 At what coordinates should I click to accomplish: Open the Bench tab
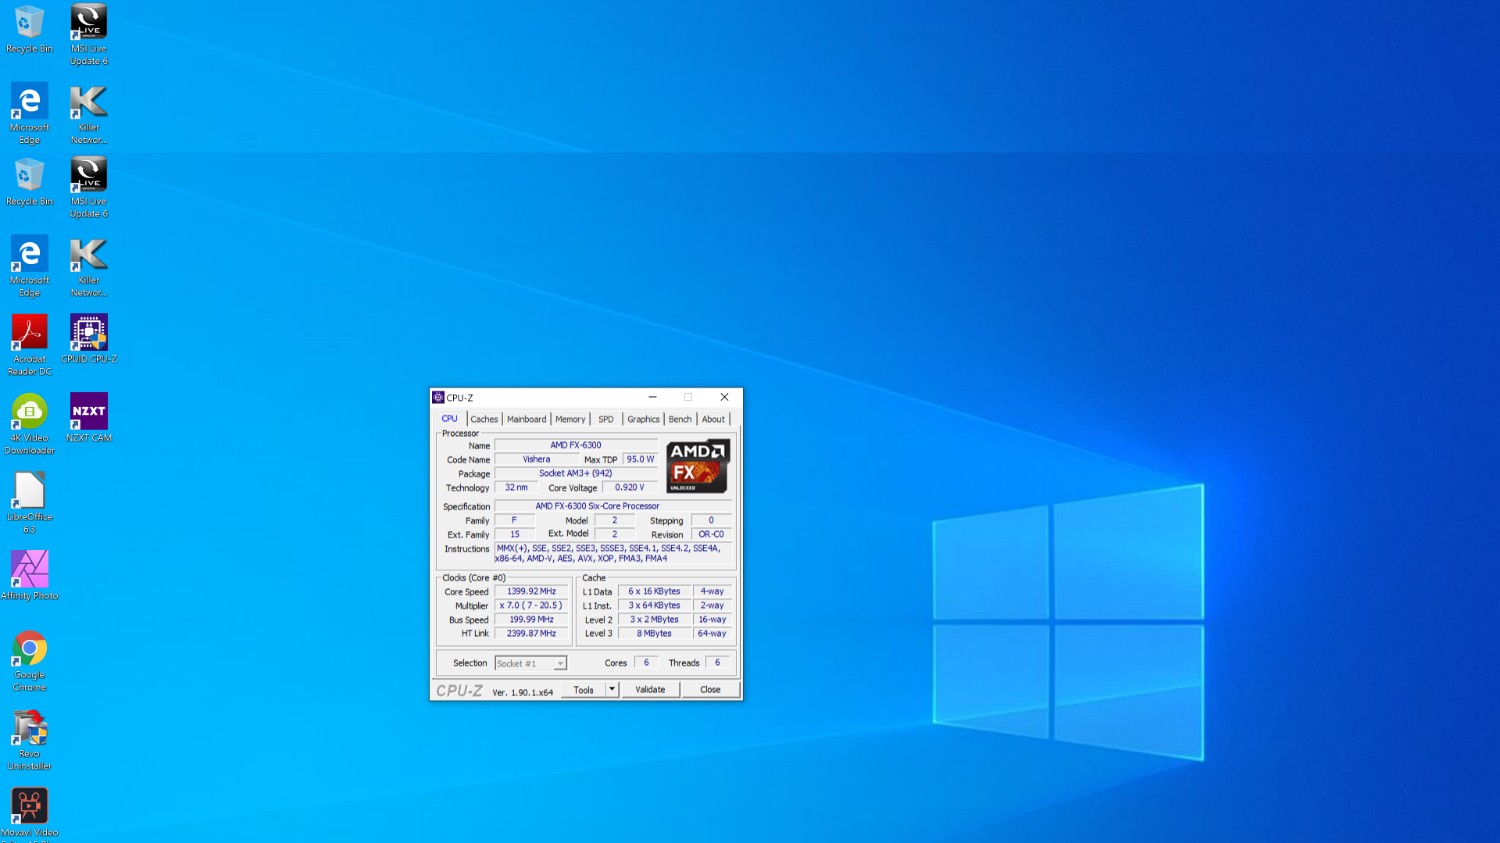(x=680, y=420)
